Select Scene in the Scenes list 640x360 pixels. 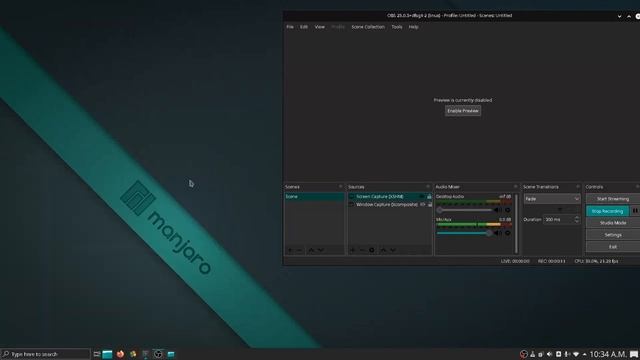pos(314,196)
